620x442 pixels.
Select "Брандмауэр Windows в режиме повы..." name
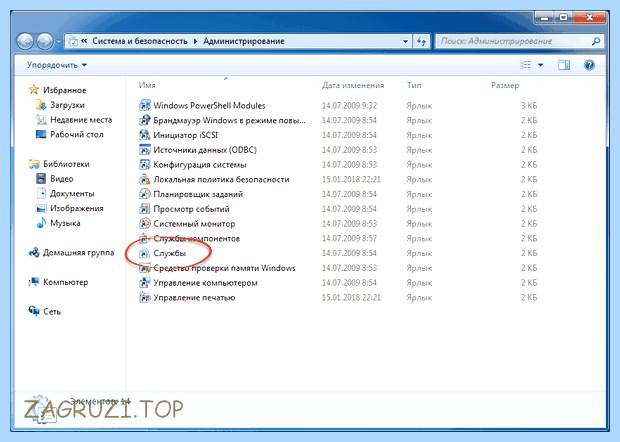point(229,120)
